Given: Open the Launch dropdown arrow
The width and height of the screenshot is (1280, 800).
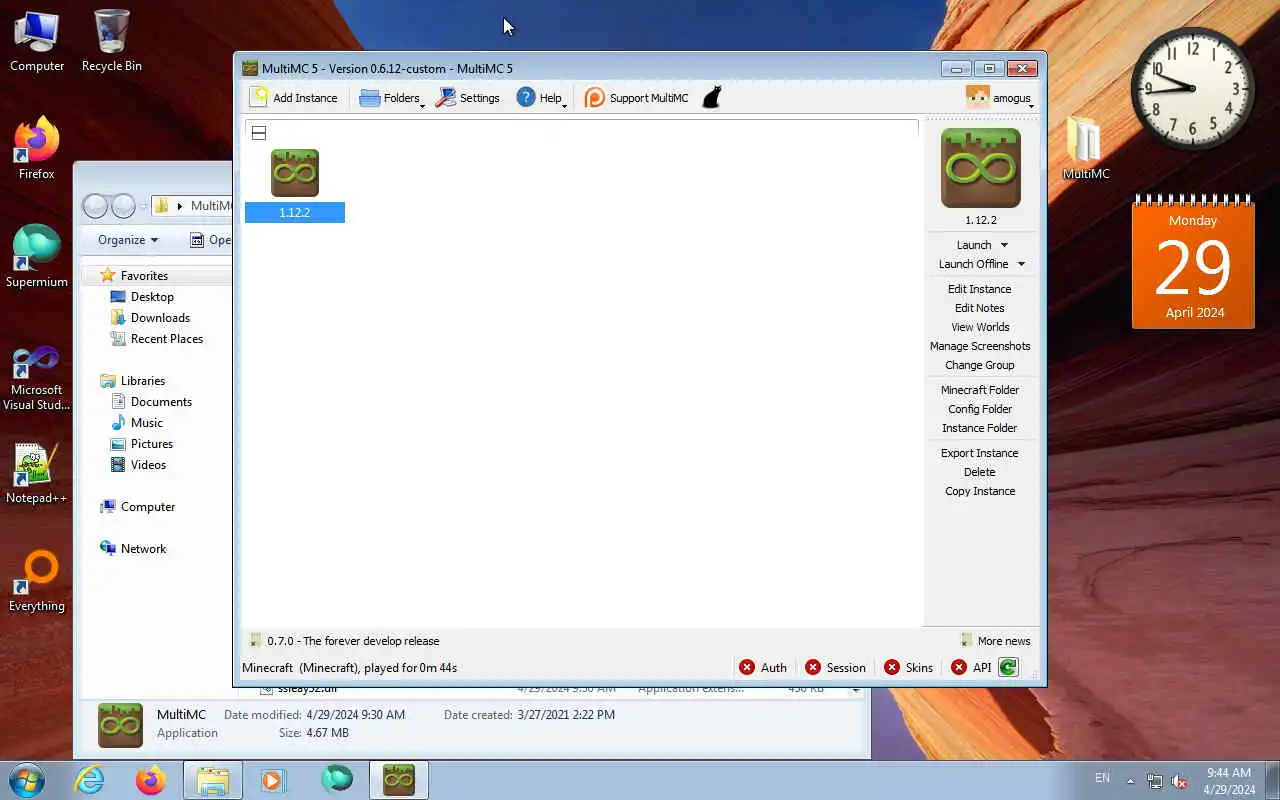Looking at the screenshot, I should click(1004, 245).
